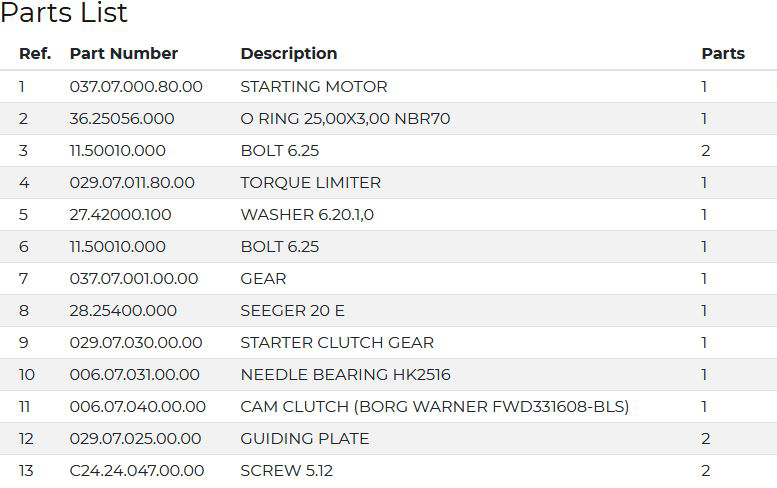Click part number C24.24.047.00.00

coord(137,471)
